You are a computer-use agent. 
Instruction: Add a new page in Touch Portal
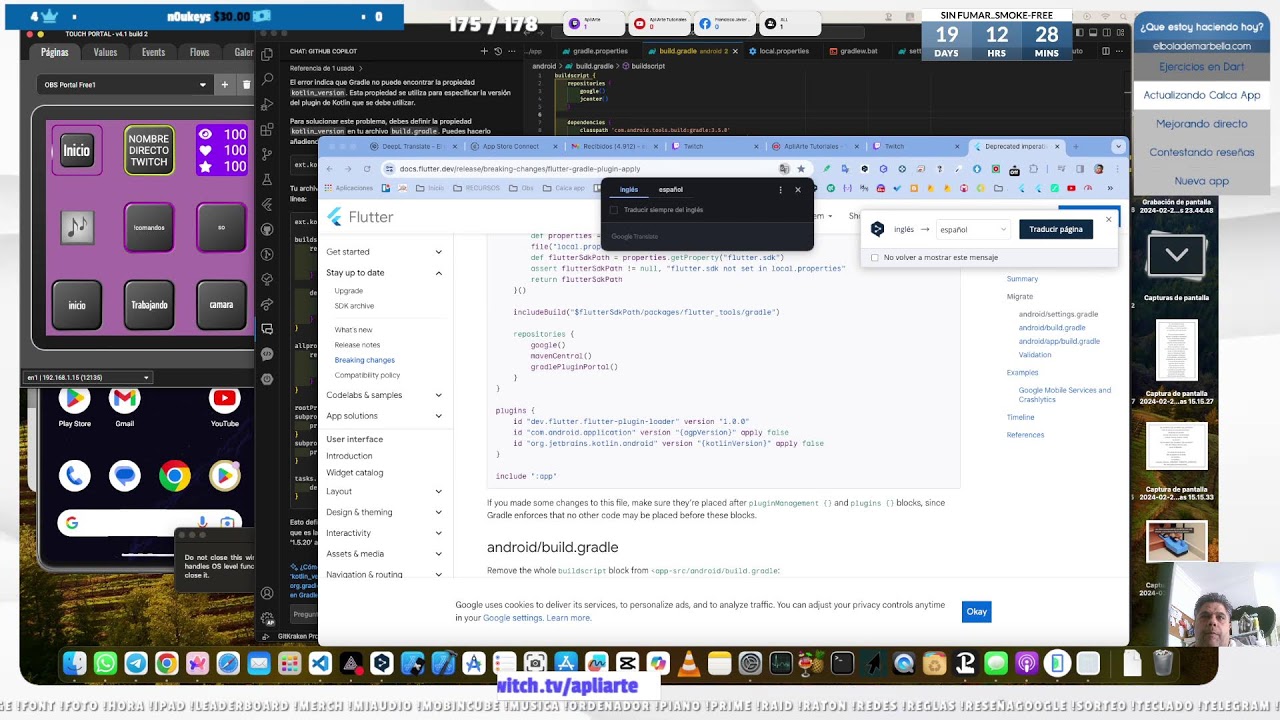tap(224, 85)
